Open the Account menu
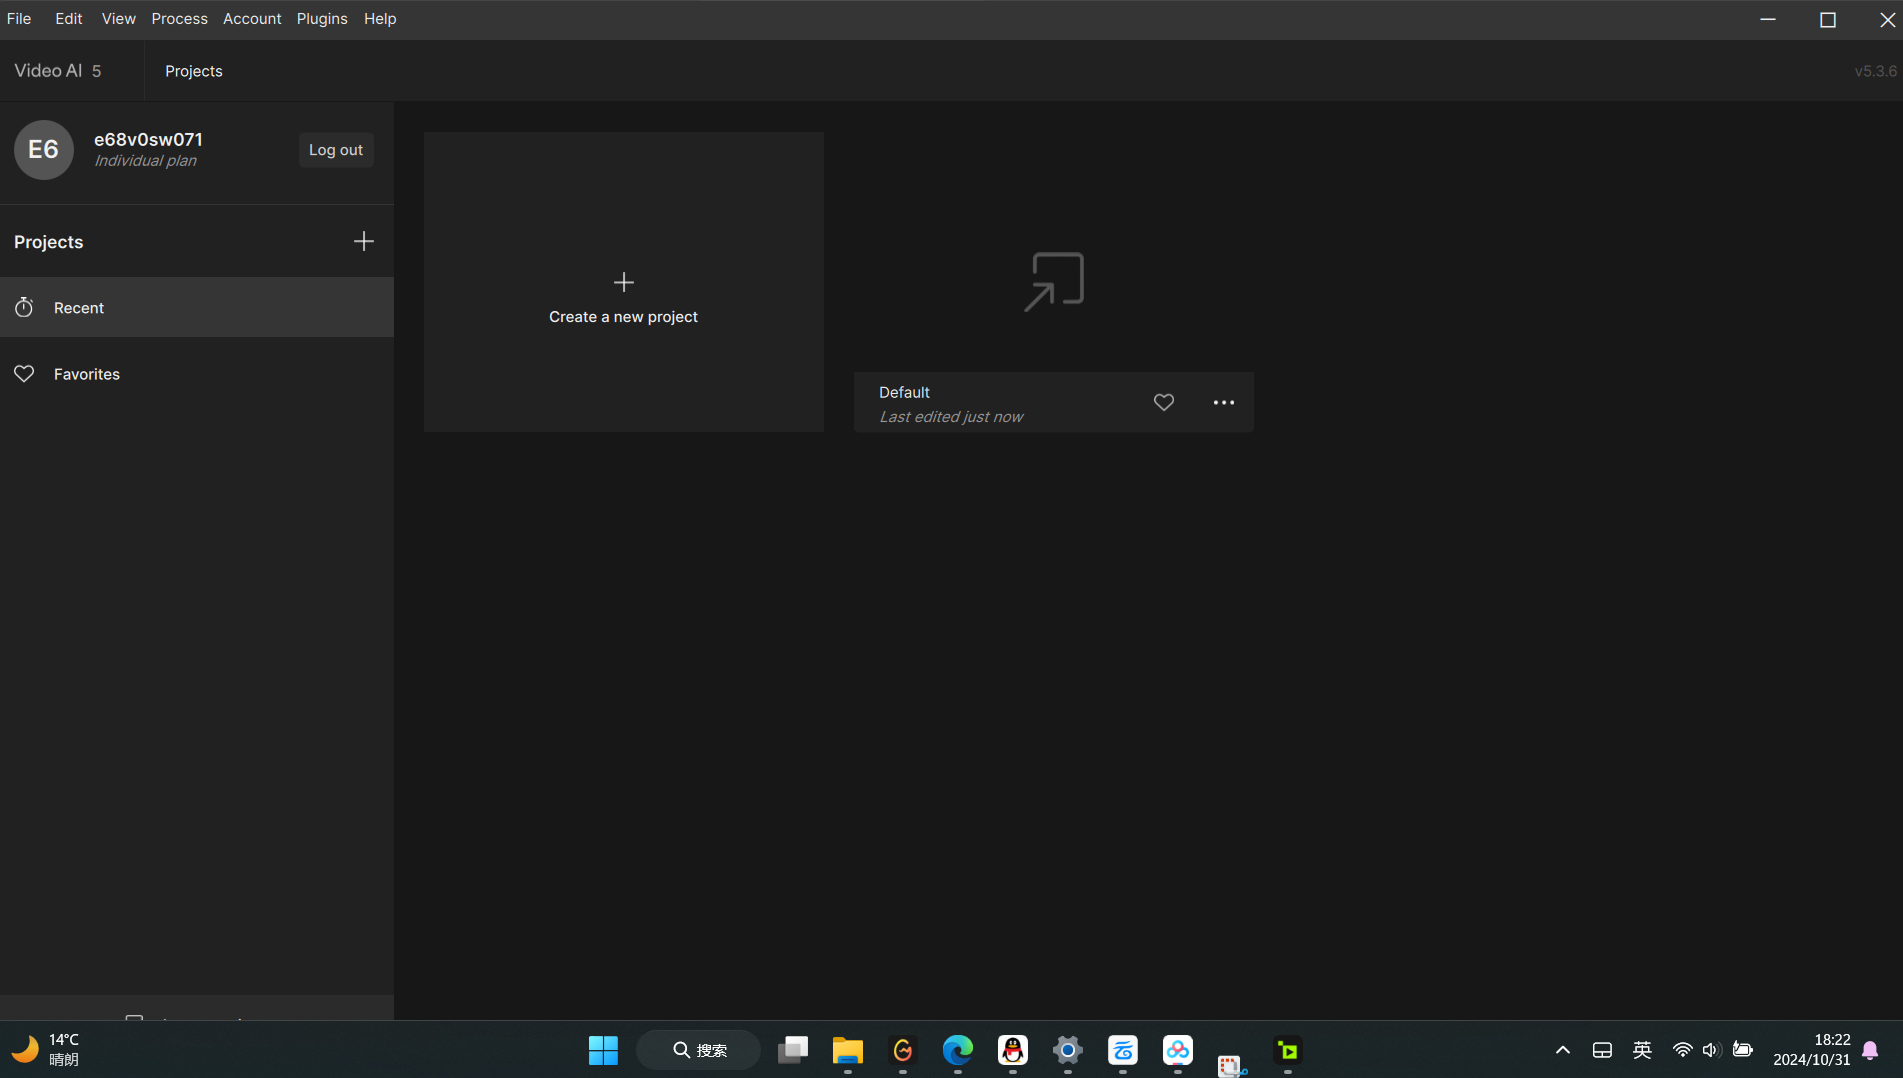Screen dimensions: 1903x1078 tap(251, 19)
